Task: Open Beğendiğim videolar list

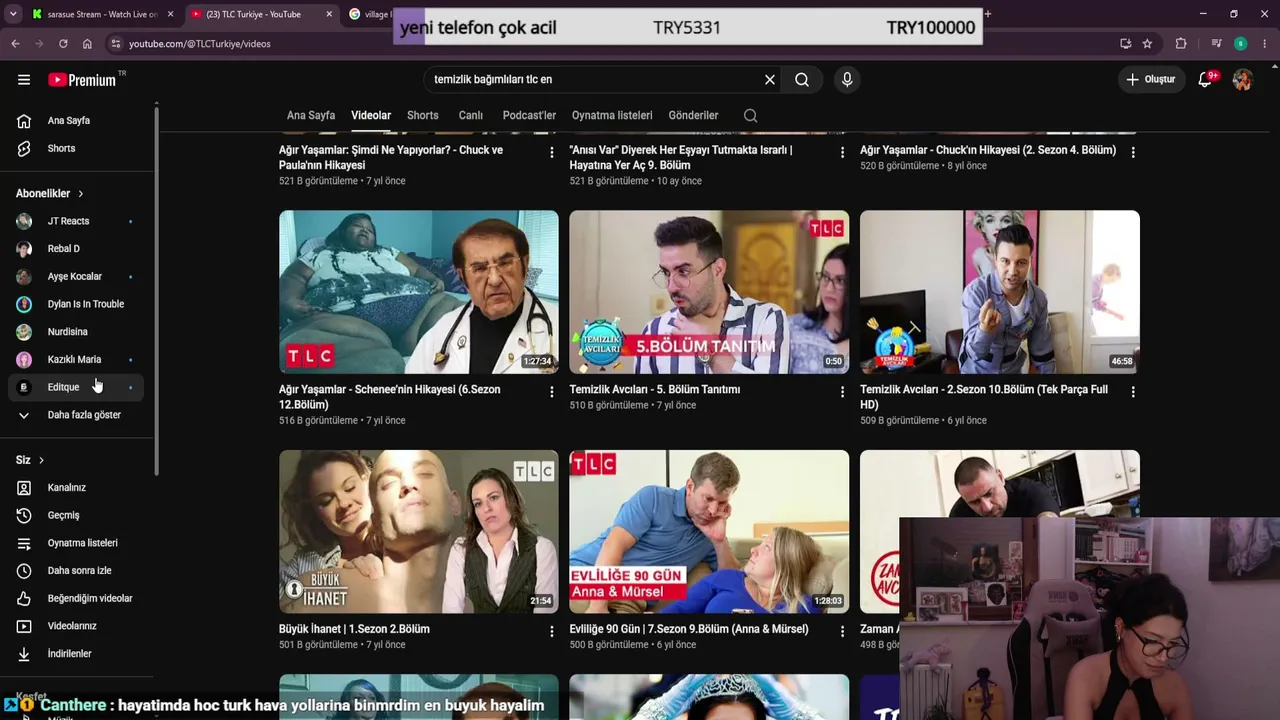Action: click(78, 598)
